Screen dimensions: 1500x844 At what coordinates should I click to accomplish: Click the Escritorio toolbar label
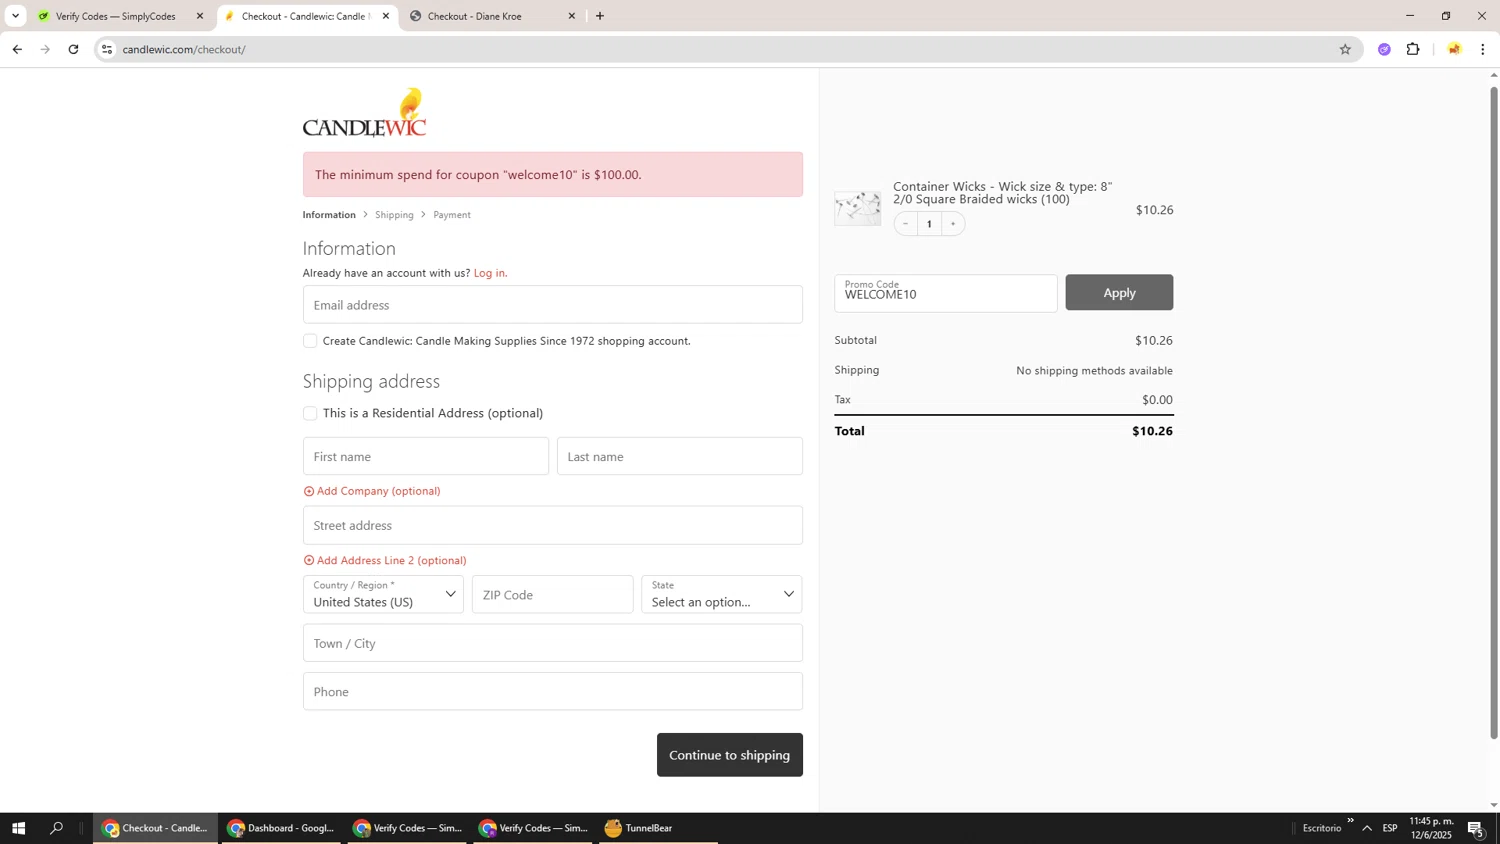pyautogui.click(x=1321, y=828)
